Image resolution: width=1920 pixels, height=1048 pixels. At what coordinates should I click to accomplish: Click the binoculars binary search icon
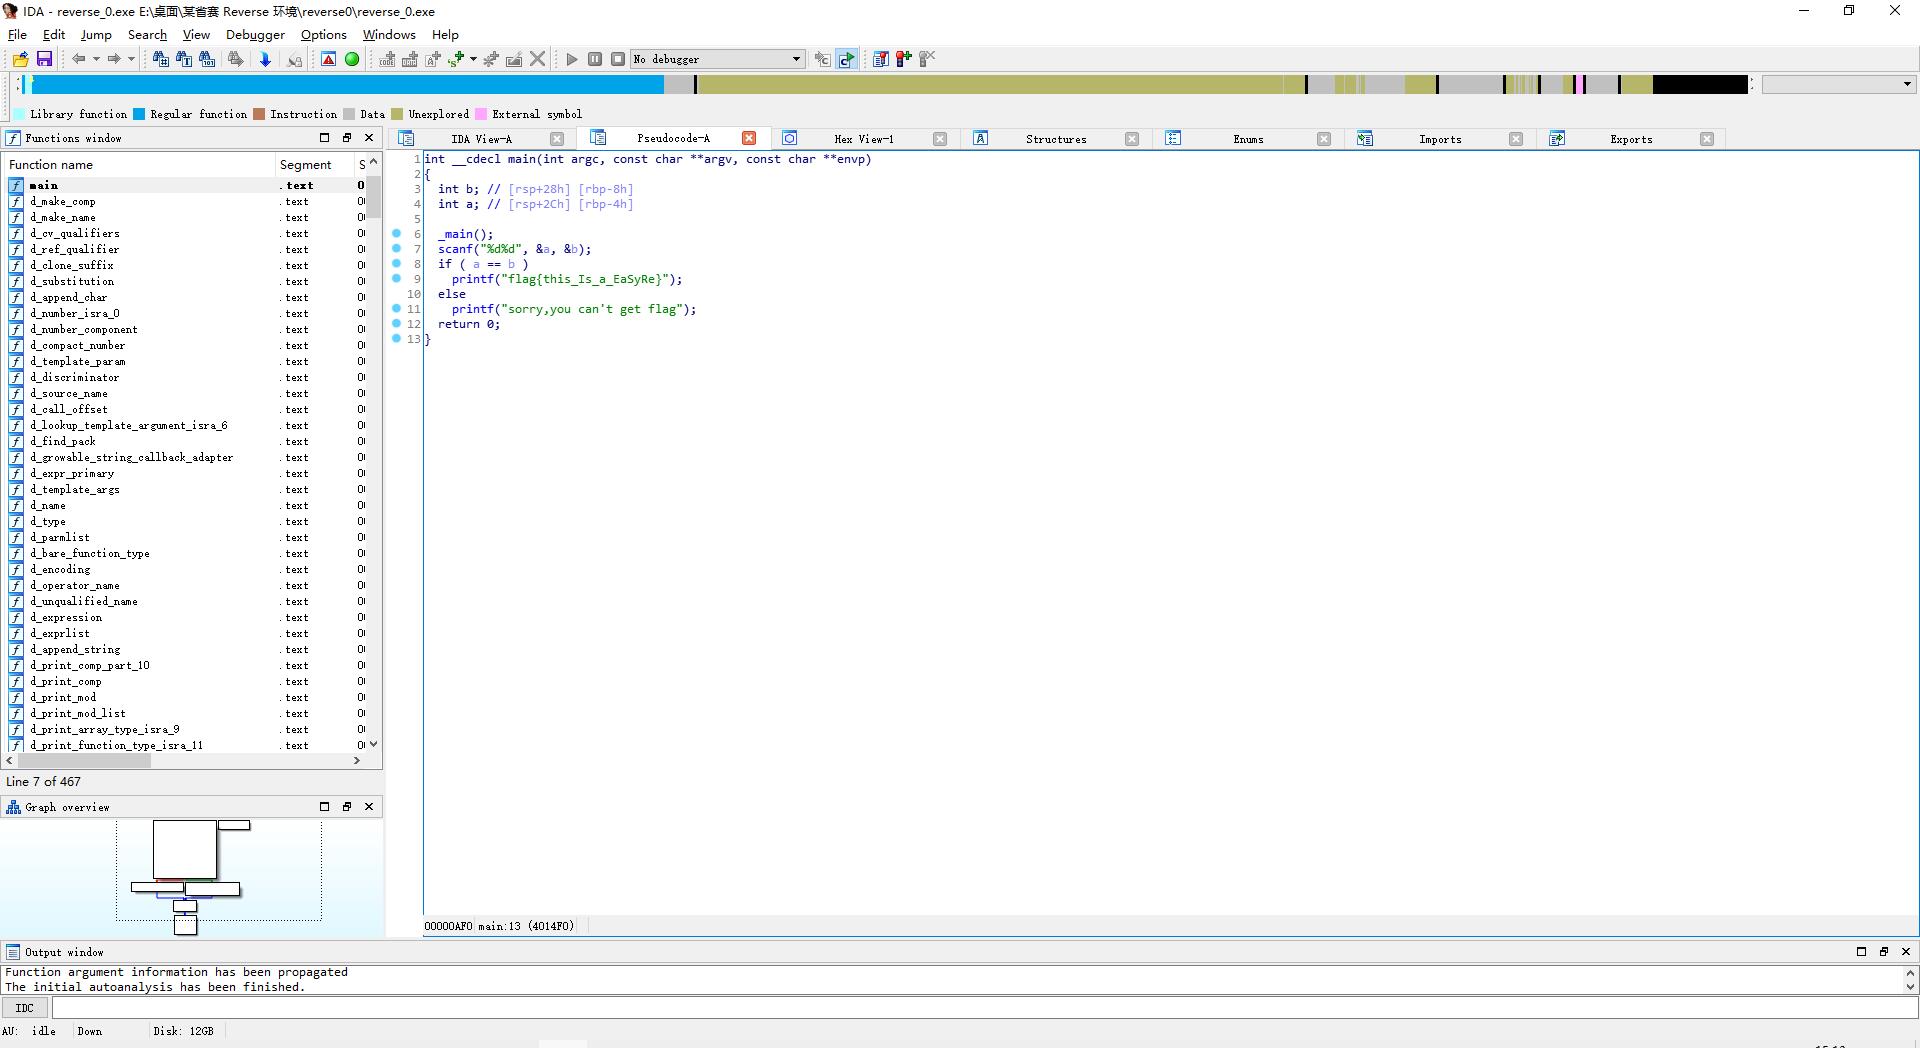[x=207, y=59]
